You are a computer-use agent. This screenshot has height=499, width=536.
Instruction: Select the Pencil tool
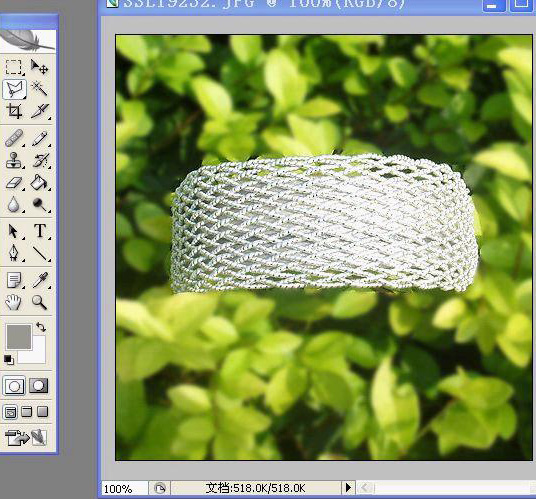point(40,138)
